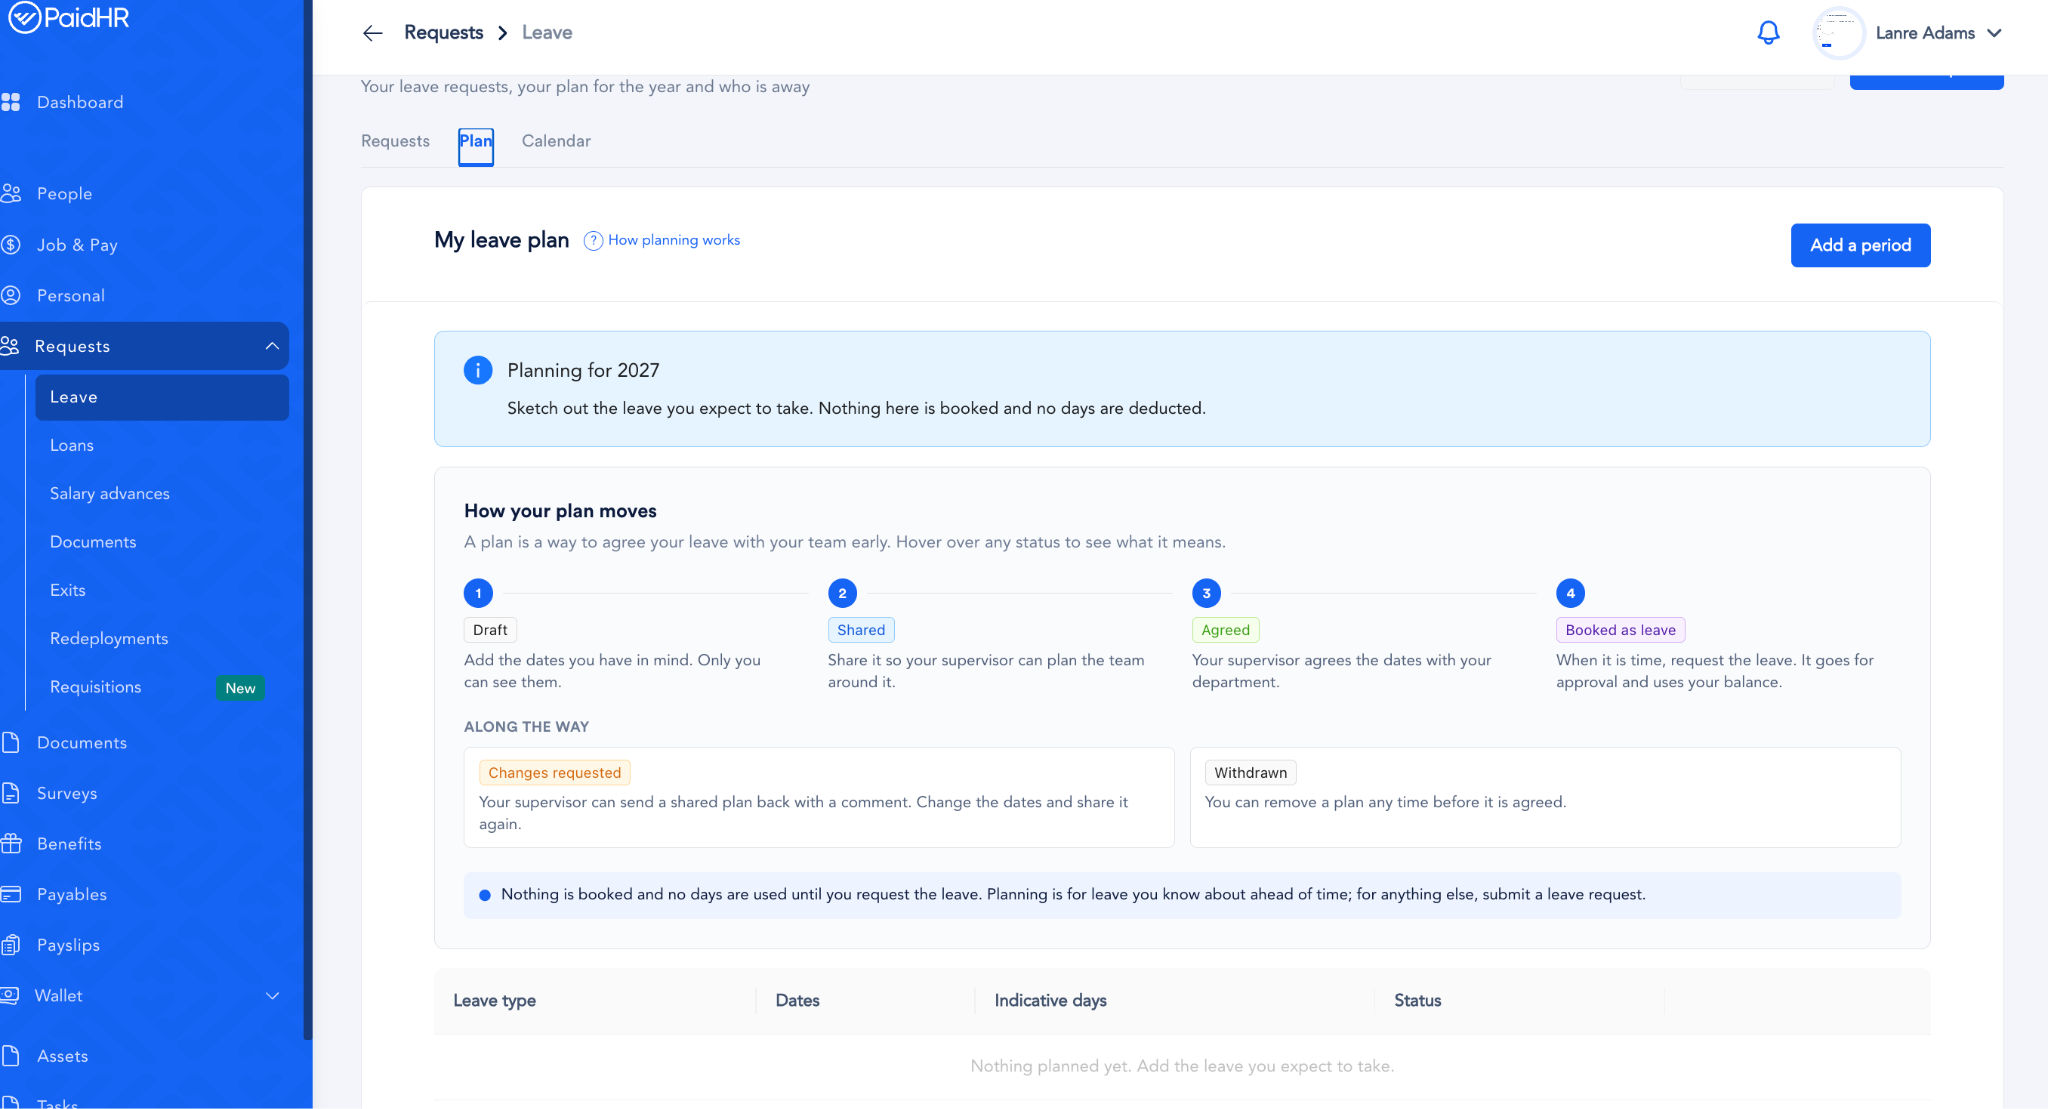This screenshot has height=1109, width=2048.
Task: Click the Shared status badge
Action: pyautogui.click(x=861, y=630)
